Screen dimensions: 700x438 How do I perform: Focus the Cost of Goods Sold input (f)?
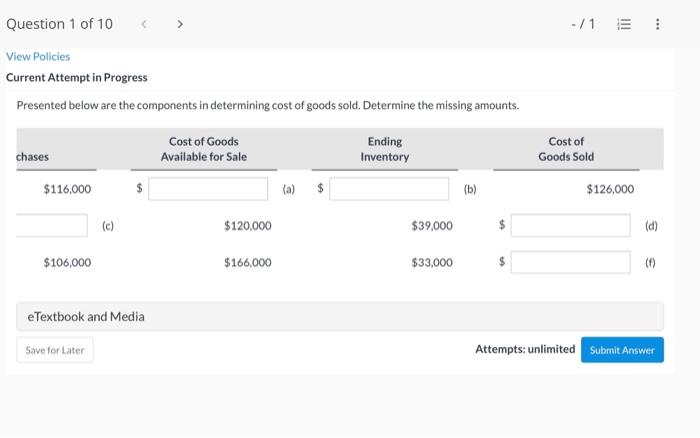pyautogui.click(x=570, y=262)
